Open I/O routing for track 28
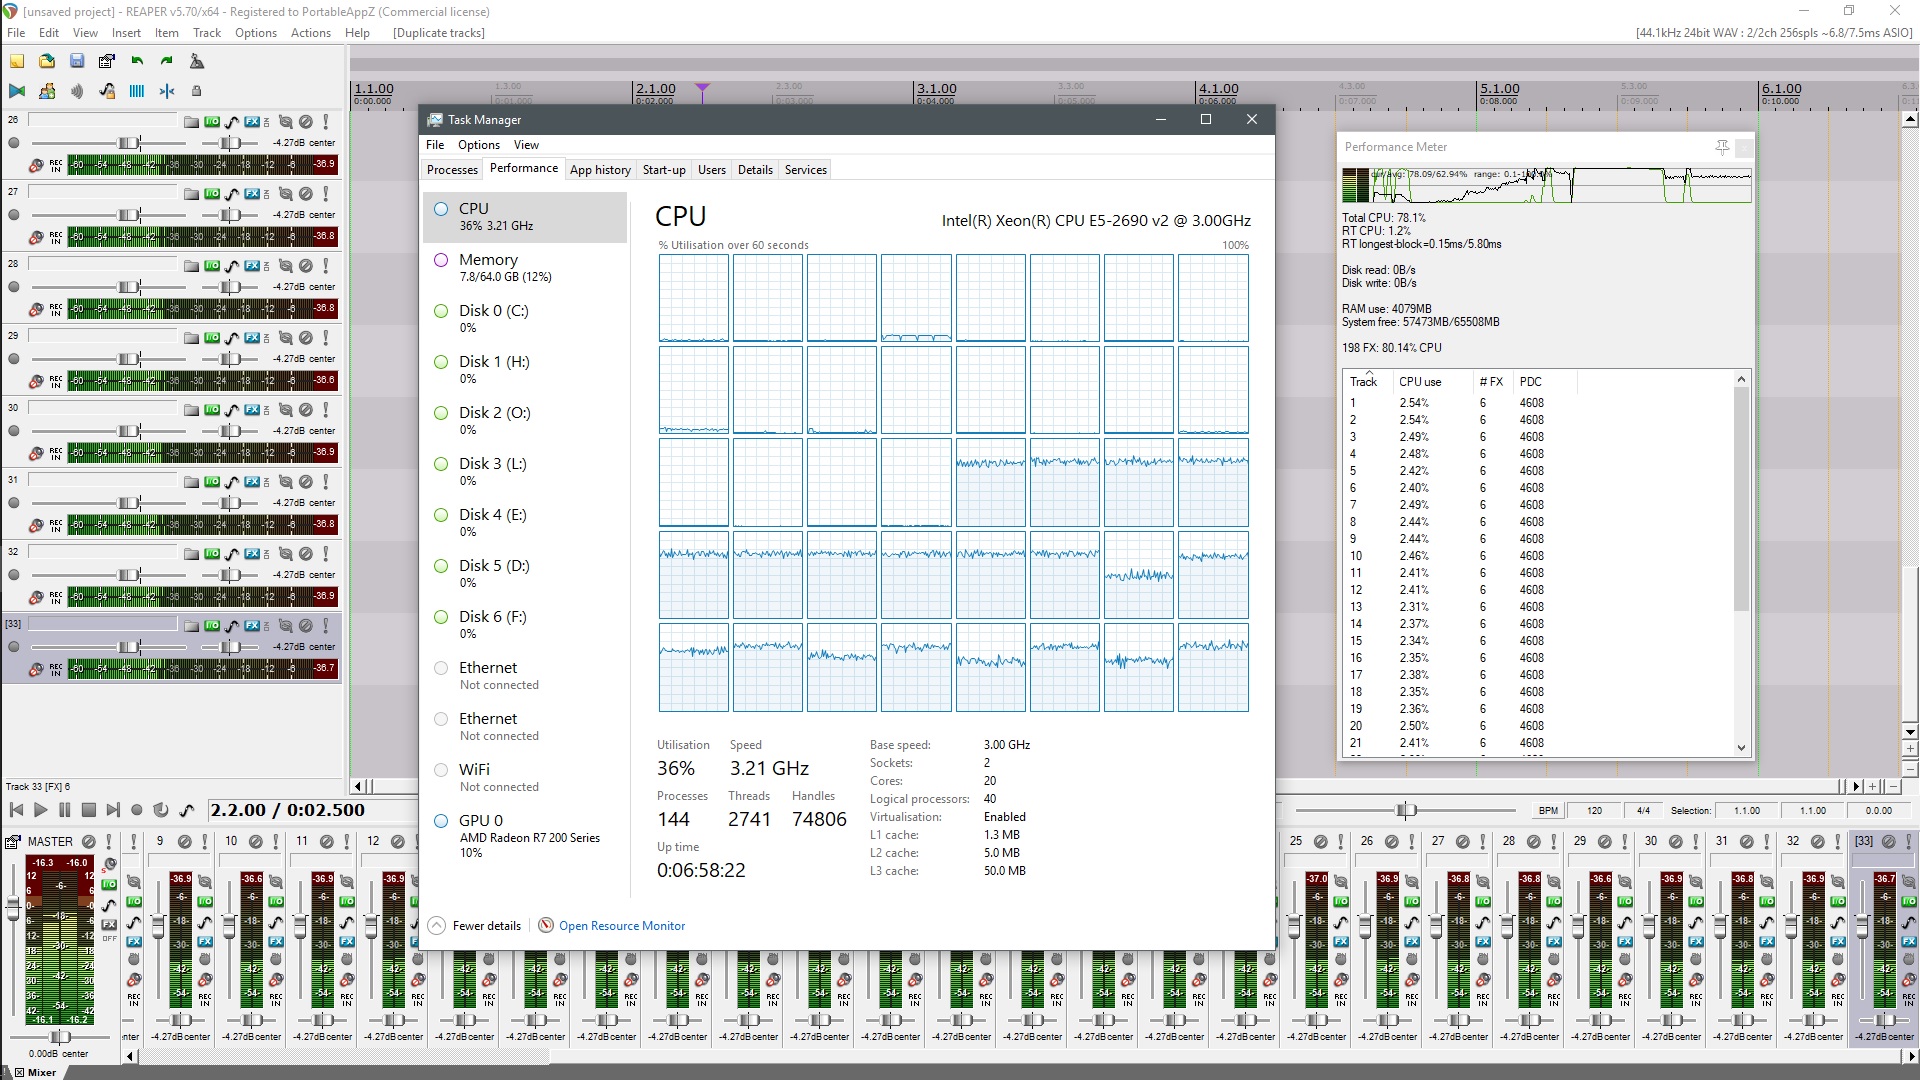This screenshot has height=1080, width=1920. (x=212, y=266)
